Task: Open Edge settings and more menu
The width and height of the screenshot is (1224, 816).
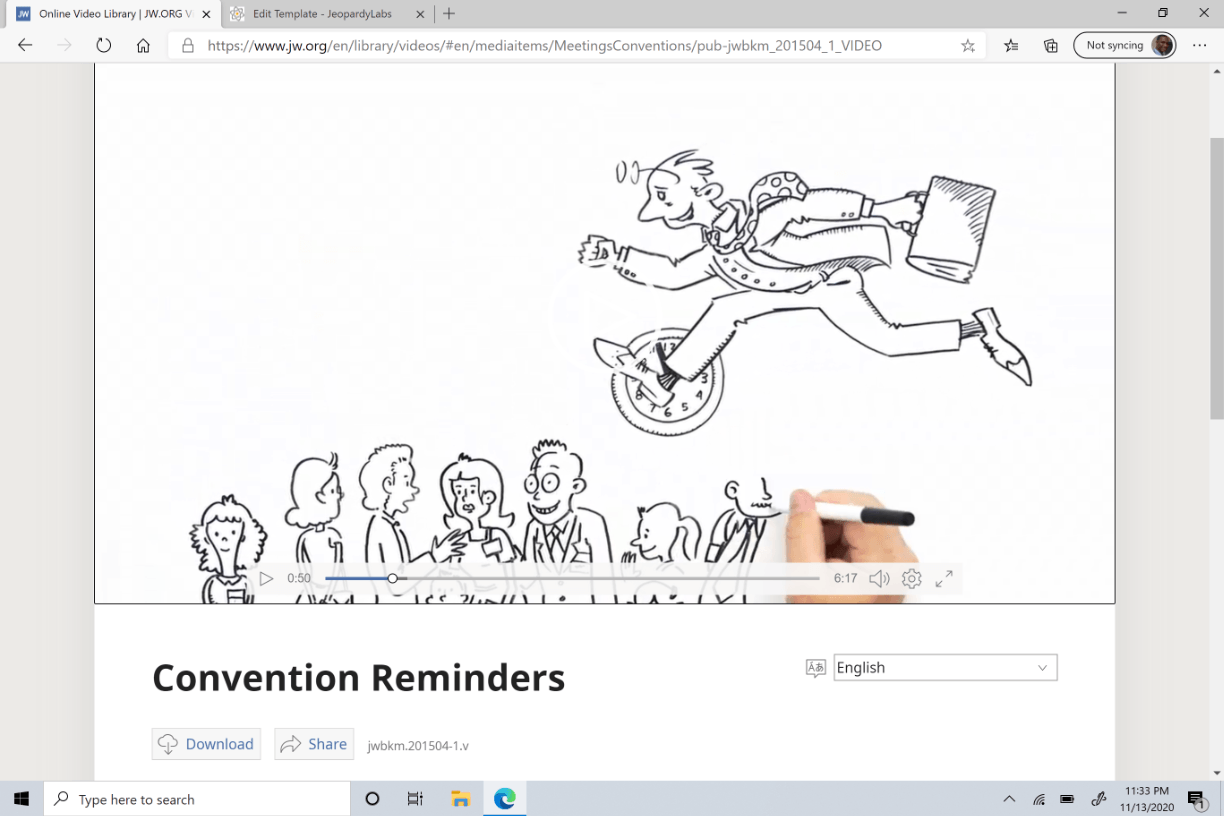Action: [1200, 45]
